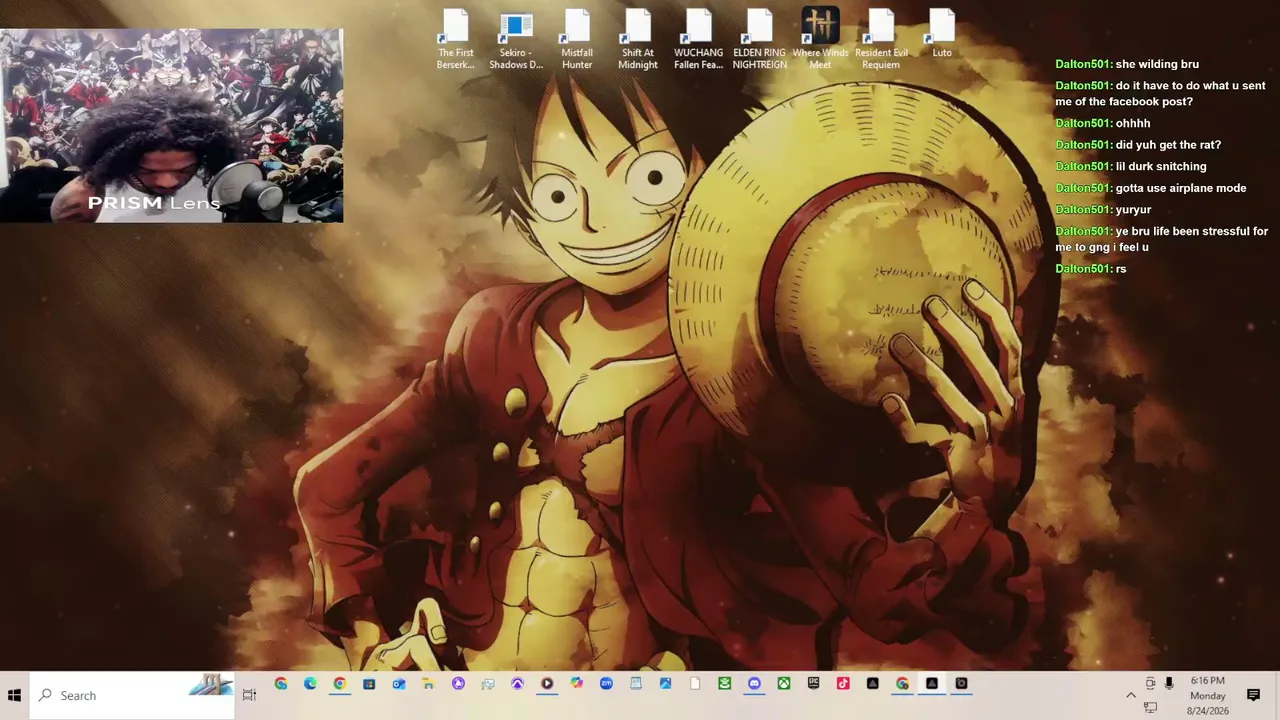Click the microphone icon in the system tray
This screenshot has width=1280, height=720.
1168,684
